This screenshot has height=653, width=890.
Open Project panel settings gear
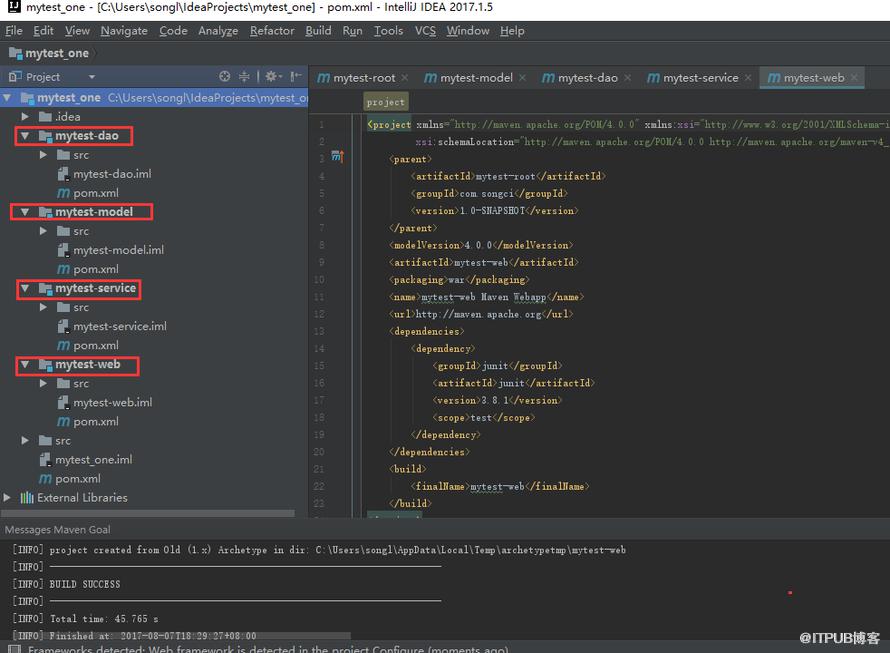pos(272,76)
